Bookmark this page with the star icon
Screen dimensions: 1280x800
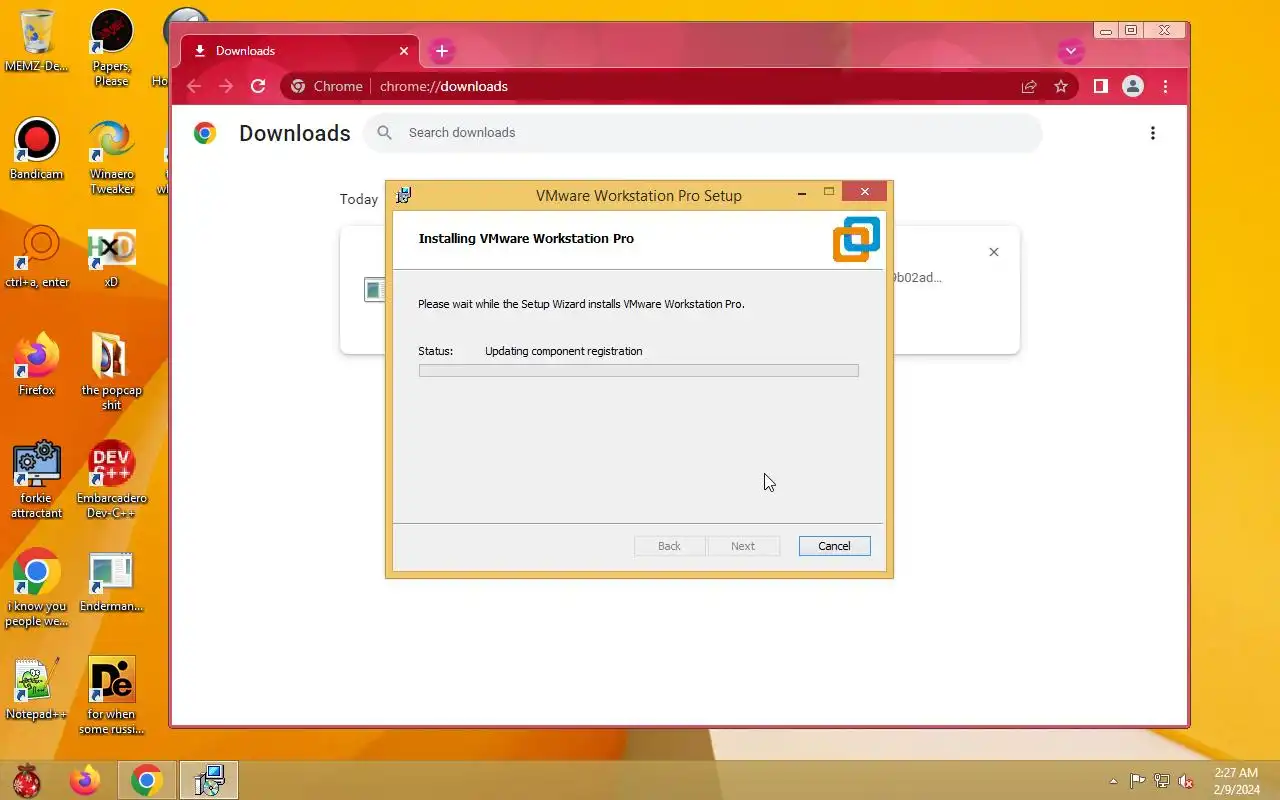point(1061,86)
